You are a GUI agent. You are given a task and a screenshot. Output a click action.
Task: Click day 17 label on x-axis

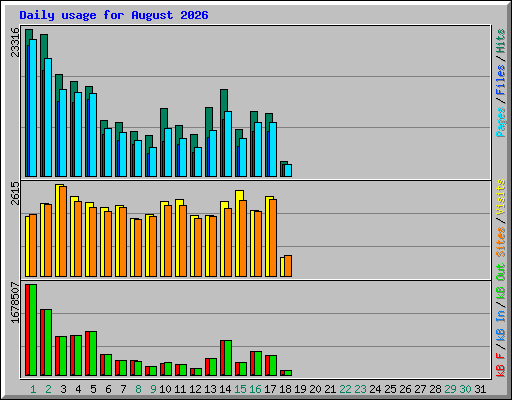[270, 389]
